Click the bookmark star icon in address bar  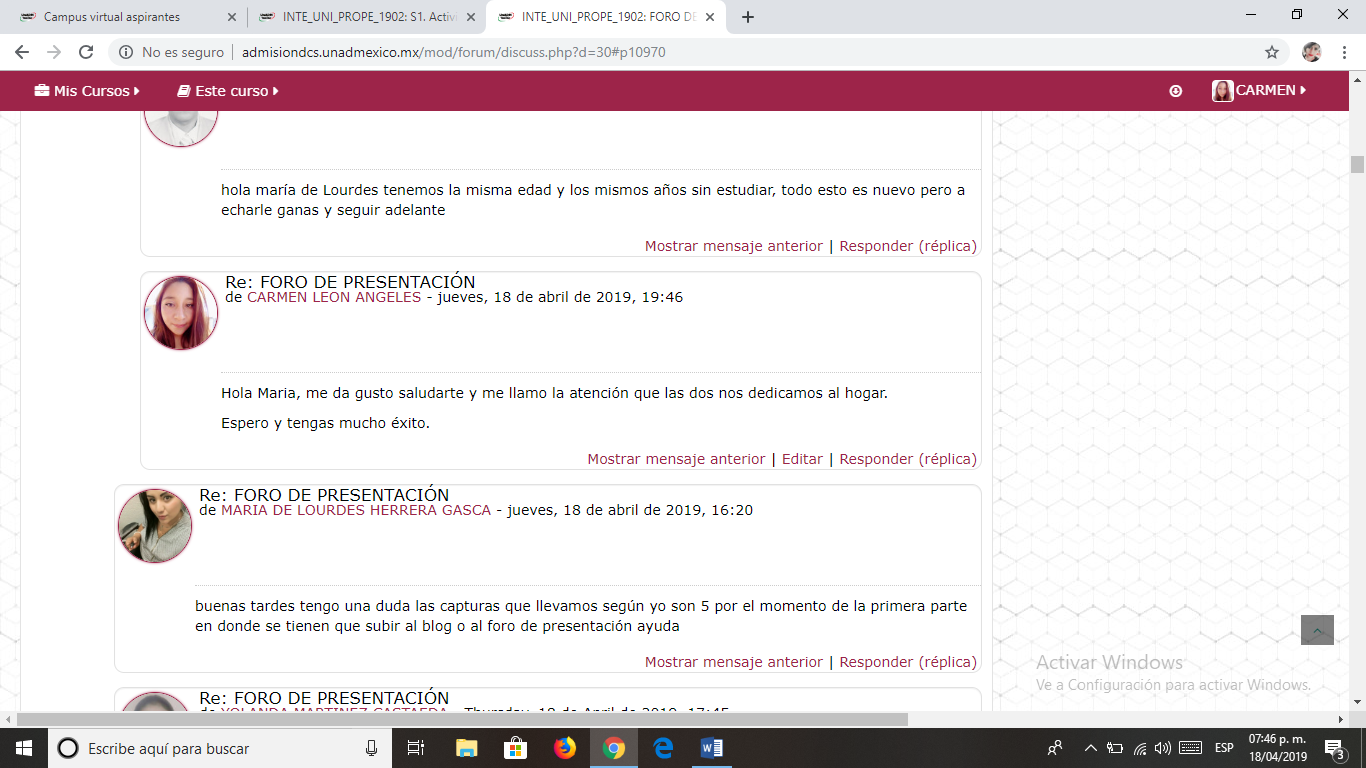[1271, 52]
